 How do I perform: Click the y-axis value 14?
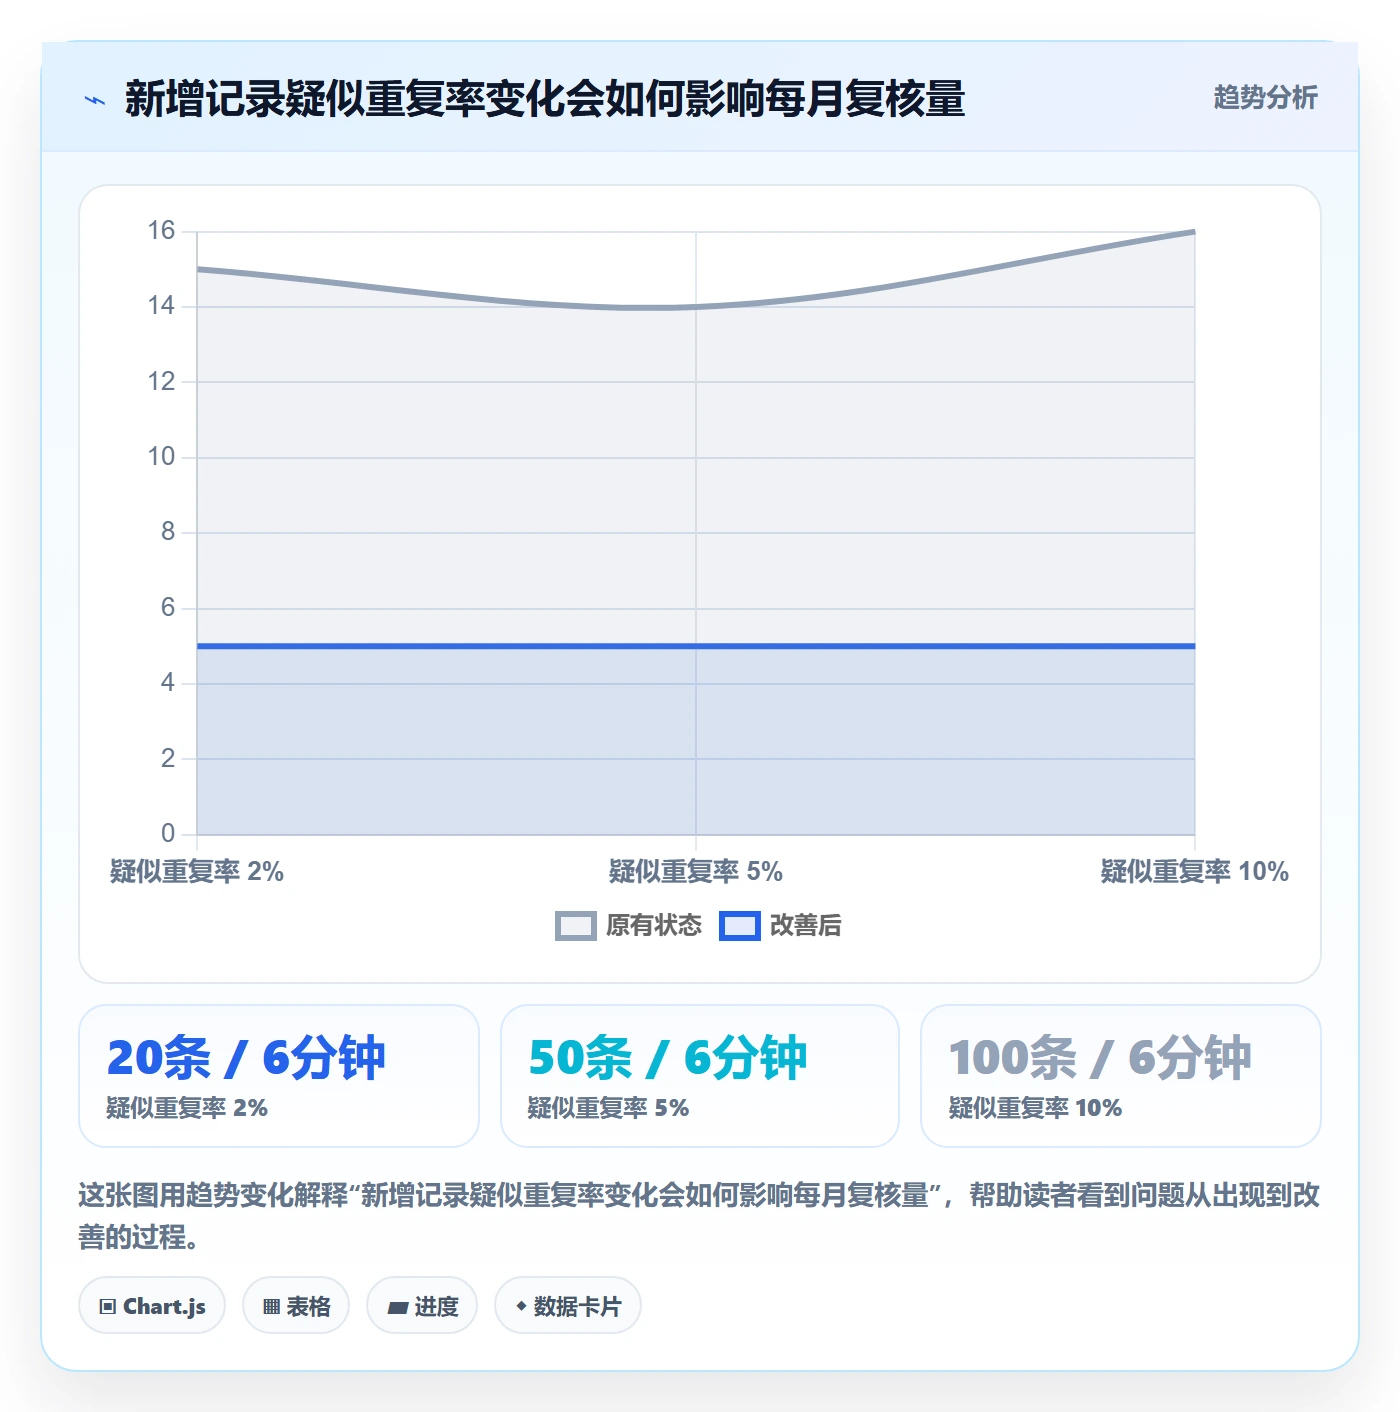[161, 306]
